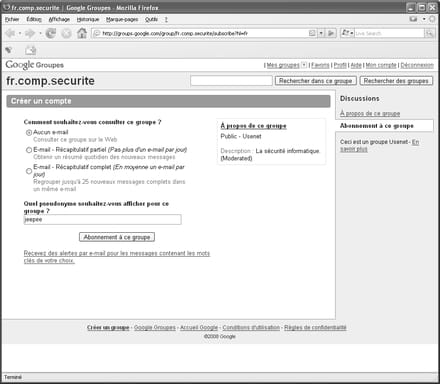Open the back history dropdown arrow
Image resolution: width=440 pixels, height=384 pixels.
[x=20, y=33]
